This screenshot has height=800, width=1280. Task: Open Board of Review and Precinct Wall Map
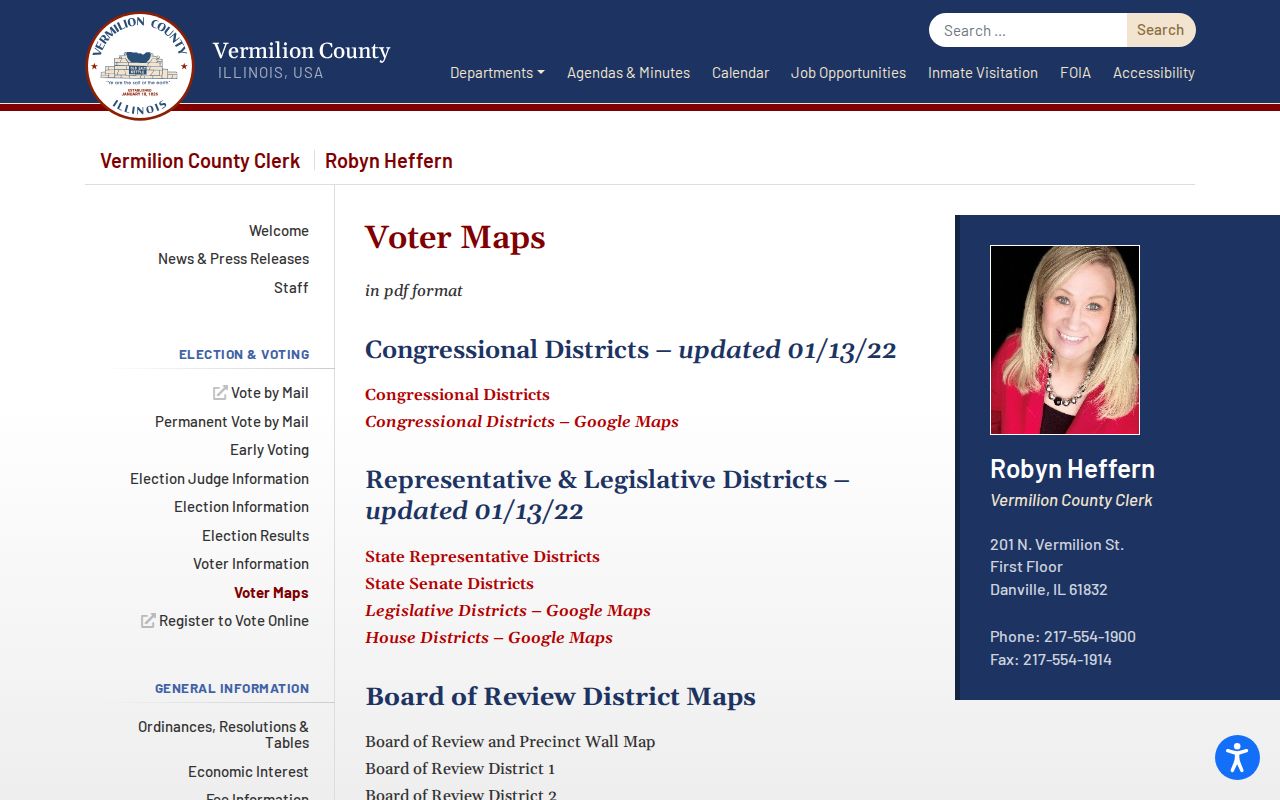pyautogui.click(x=510, y=742)
